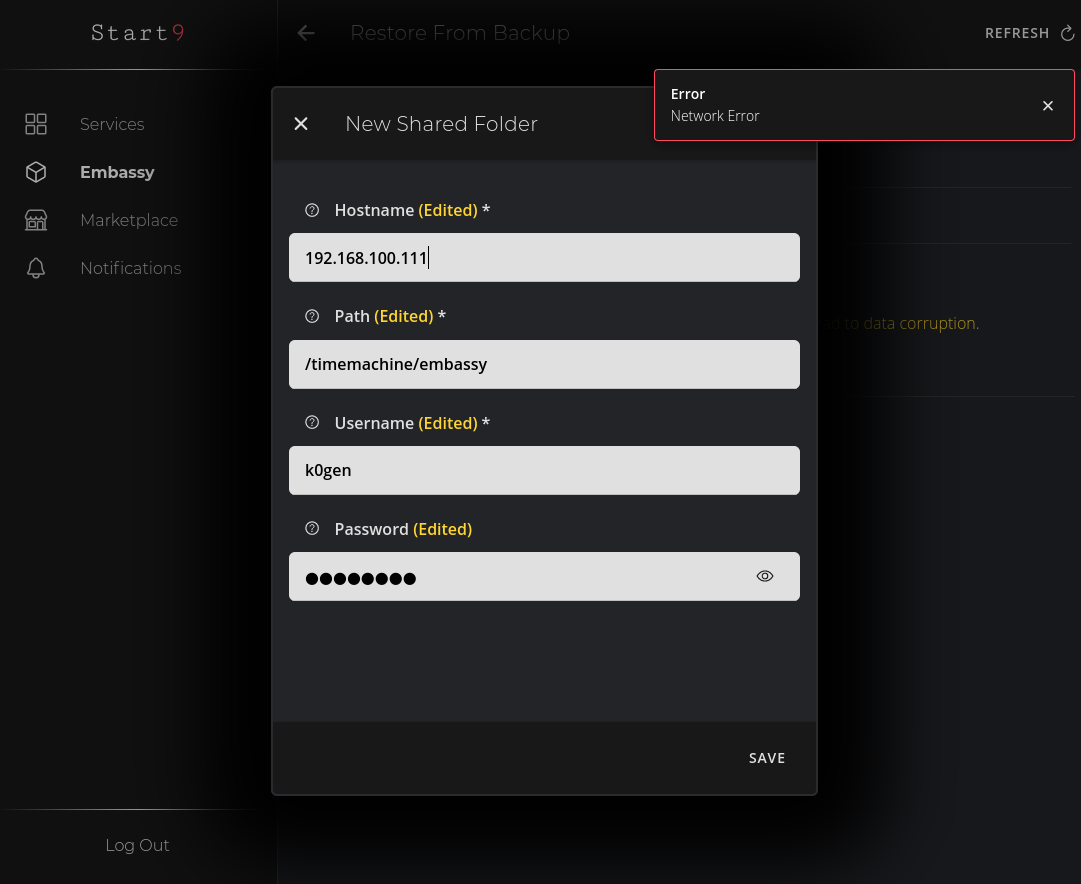Click the Start9 logo
This screenshot has height=884, width=1081.
(137, 33)
